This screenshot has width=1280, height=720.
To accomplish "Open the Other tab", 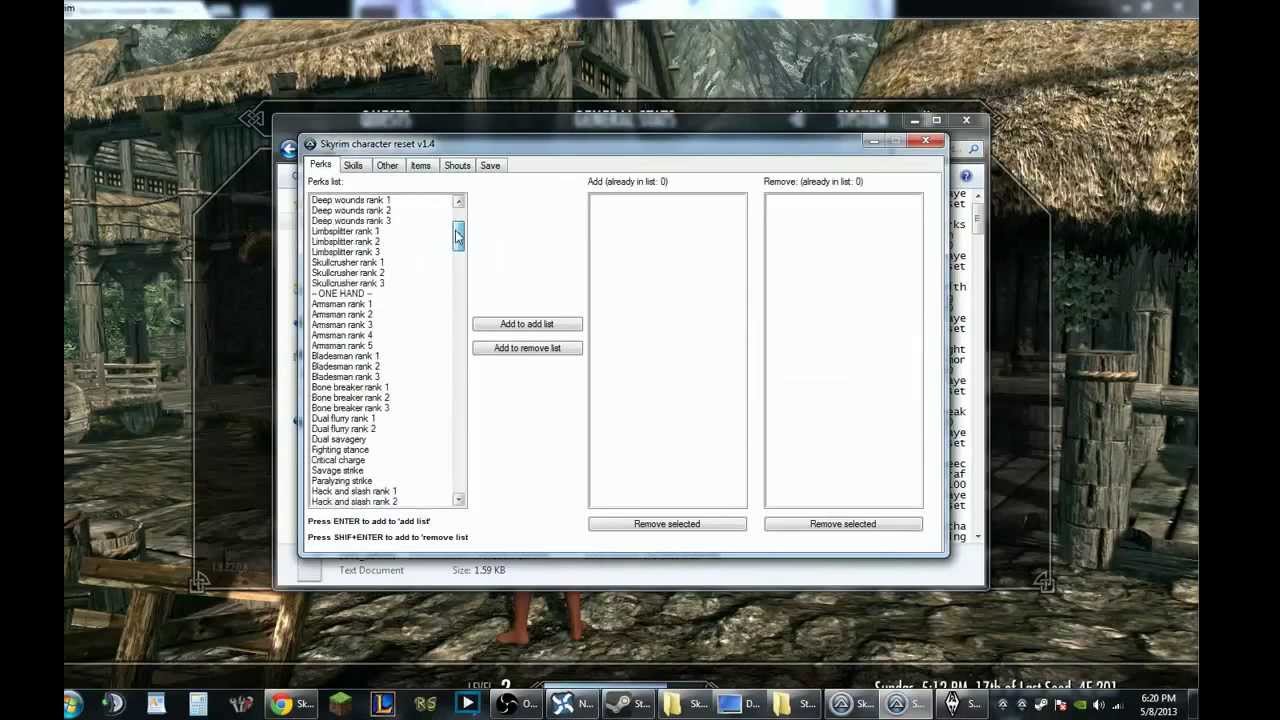I will point(387,165).
